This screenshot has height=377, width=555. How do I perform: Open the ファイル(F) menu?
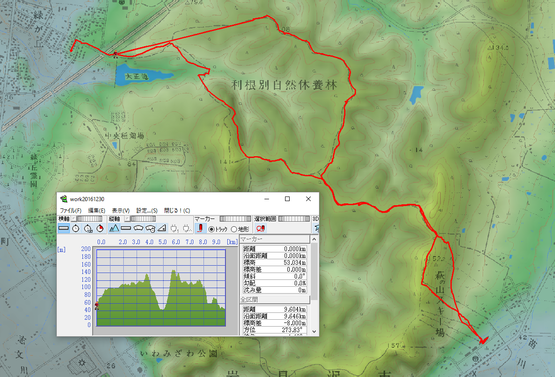(70, 210)
